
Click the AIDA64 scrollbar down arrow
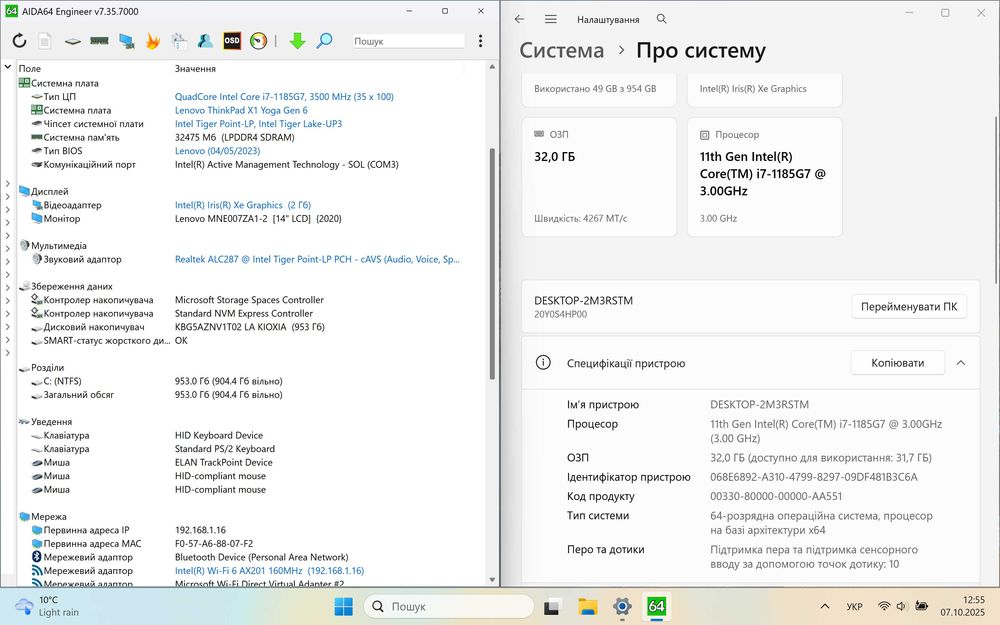click(x=492, y=580)
